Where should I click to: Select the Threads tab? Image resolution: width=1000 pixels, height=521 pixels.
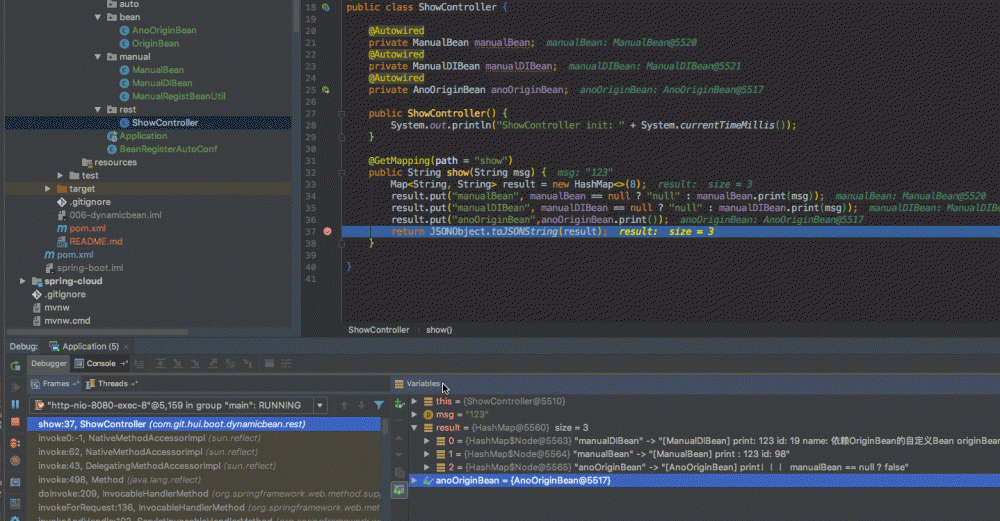pos(111,383)
